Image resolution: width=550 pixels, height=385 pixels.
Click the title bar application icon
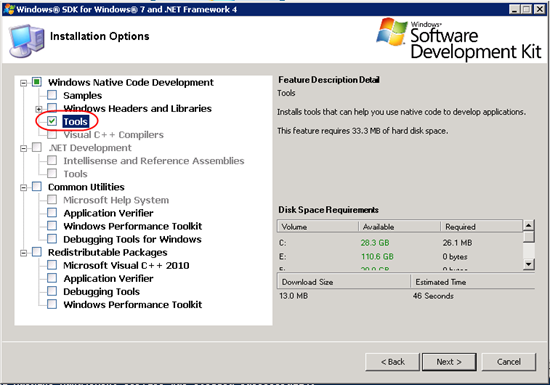pos(9,9)
